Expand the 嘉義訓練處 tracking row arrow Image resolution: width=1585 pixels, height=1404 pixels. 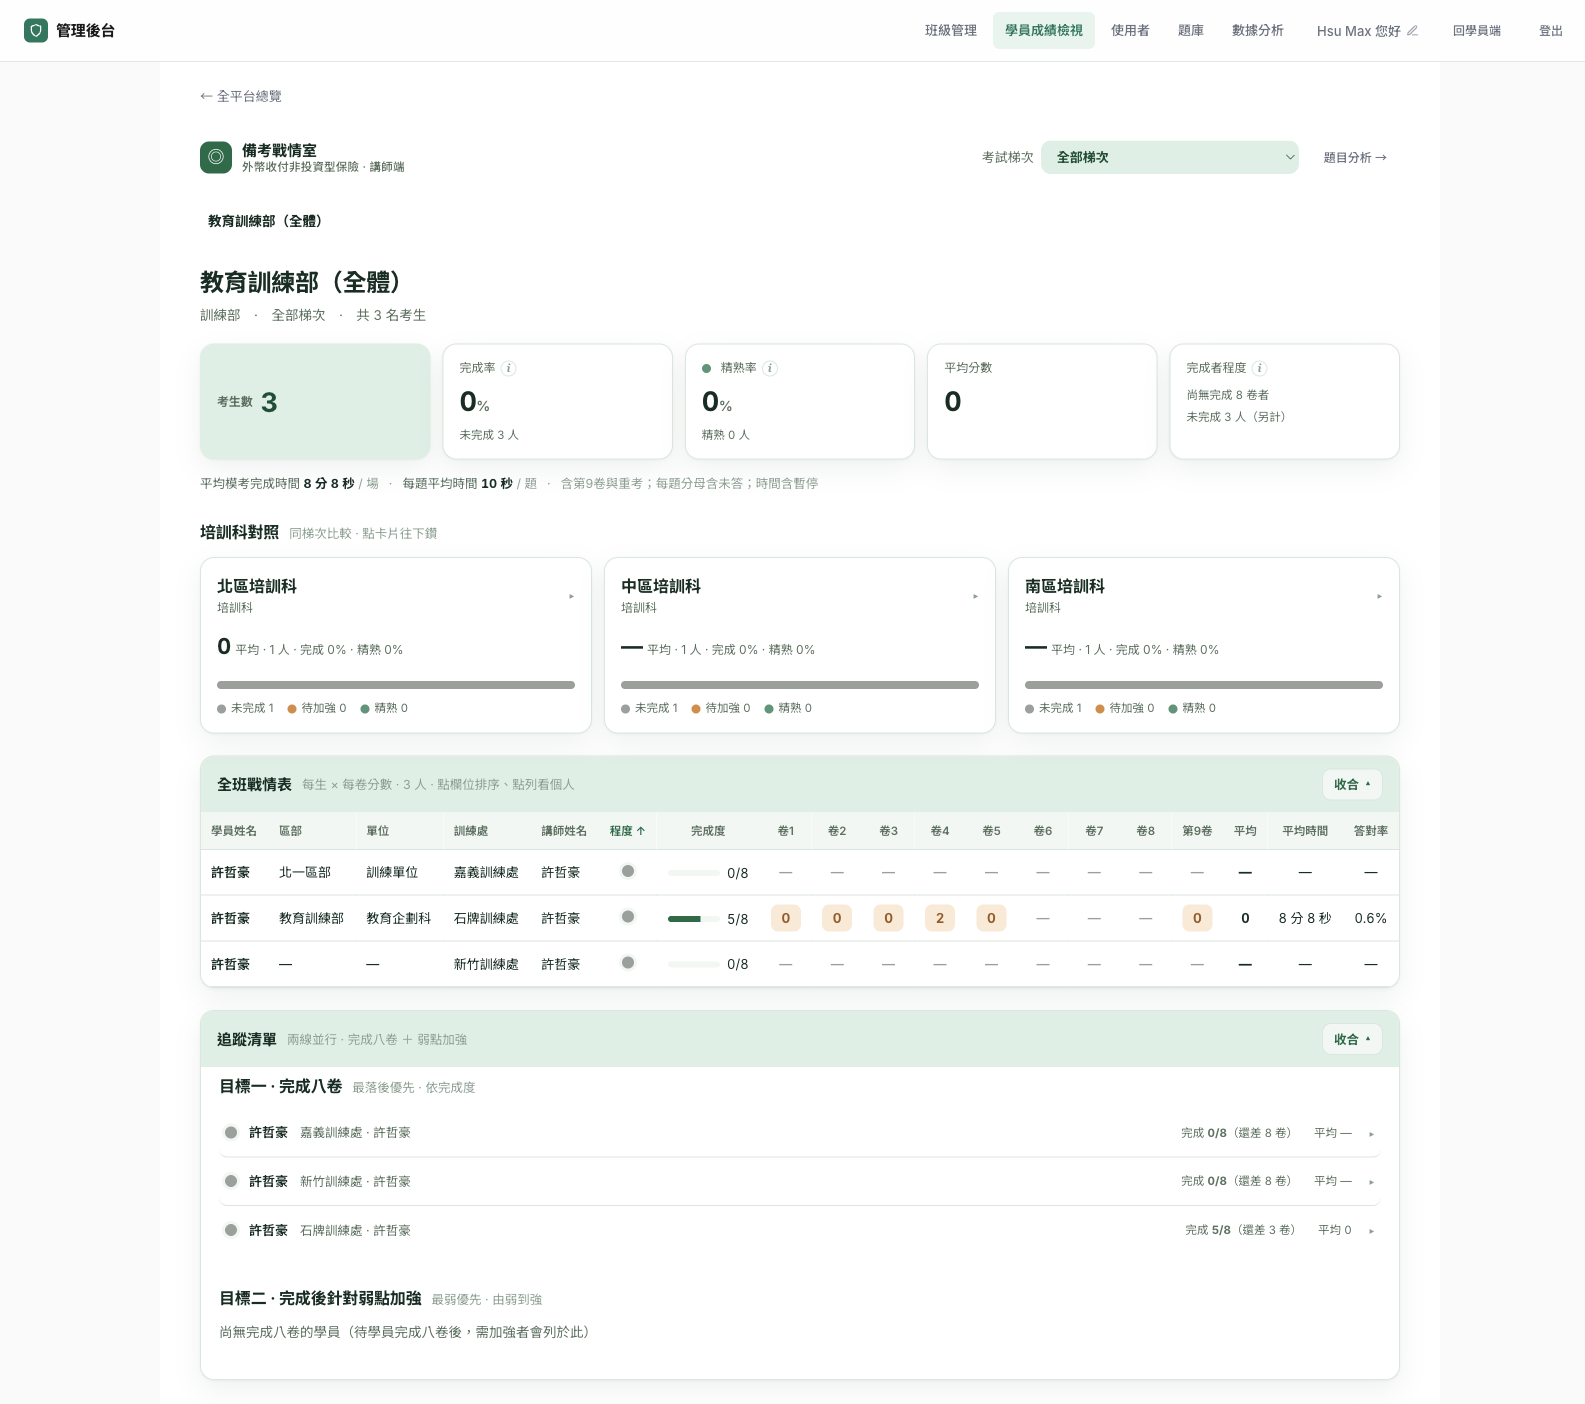[x=1372, y=1134]
